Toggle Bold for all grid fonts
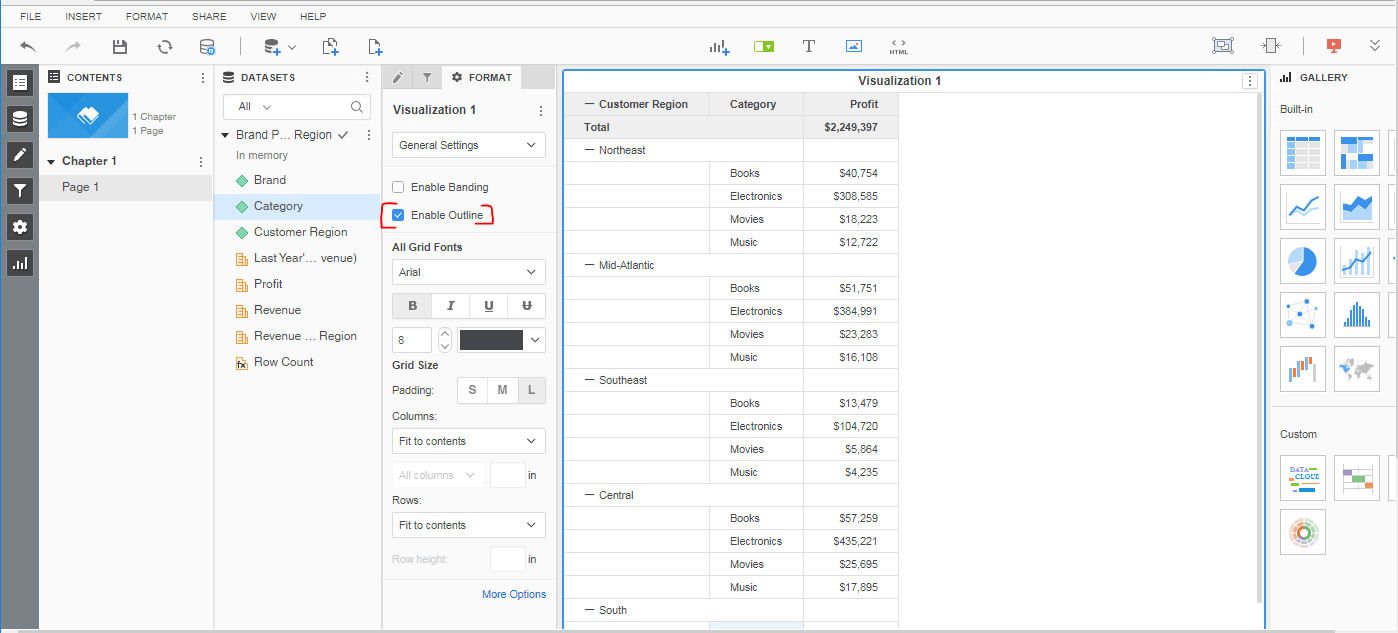 [x=411, y=306]
